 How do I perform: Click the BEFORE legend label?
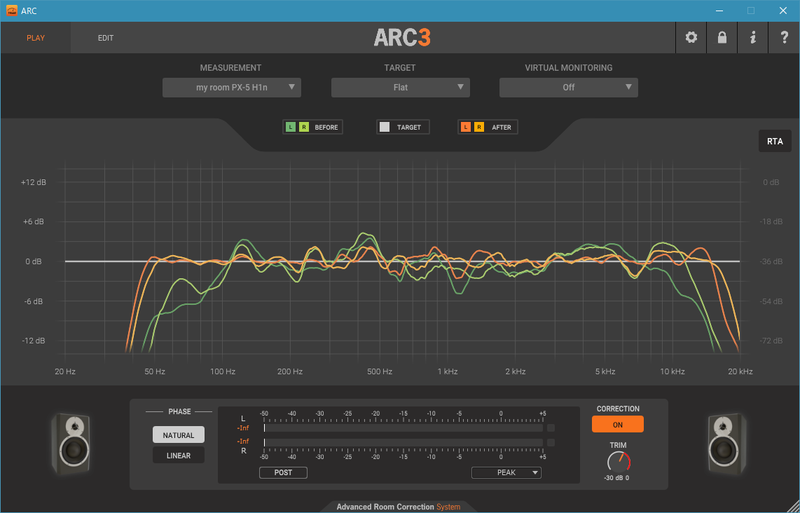click(326, 127)
